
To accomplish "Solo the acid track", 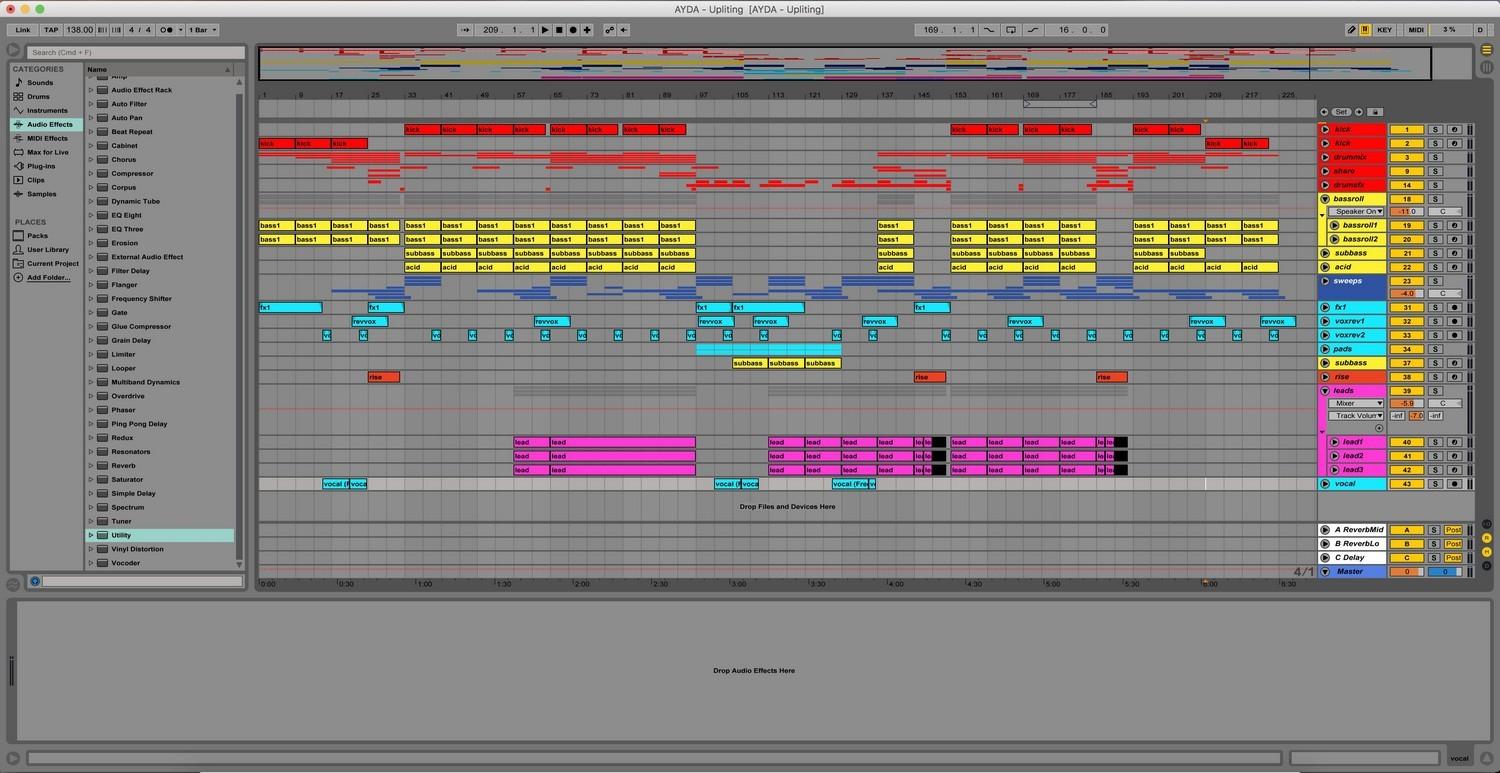I will (1434, 267).
